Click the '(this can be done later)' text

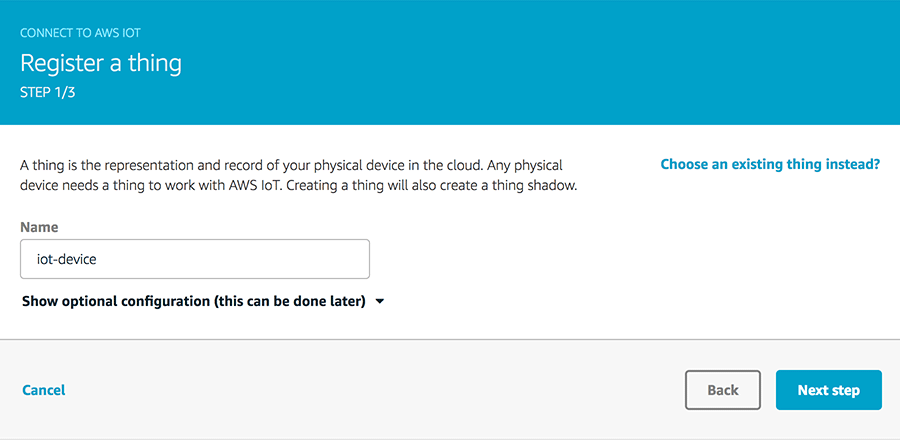[290, 301]
